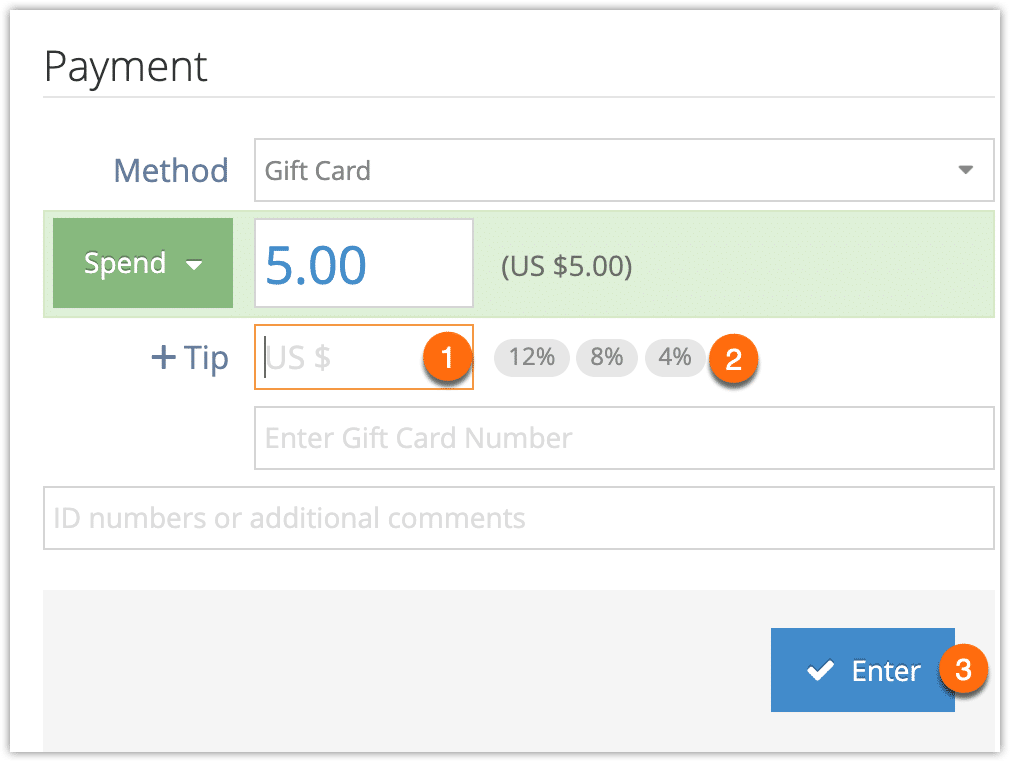Click the Tip label

click(x=206, y=358)
